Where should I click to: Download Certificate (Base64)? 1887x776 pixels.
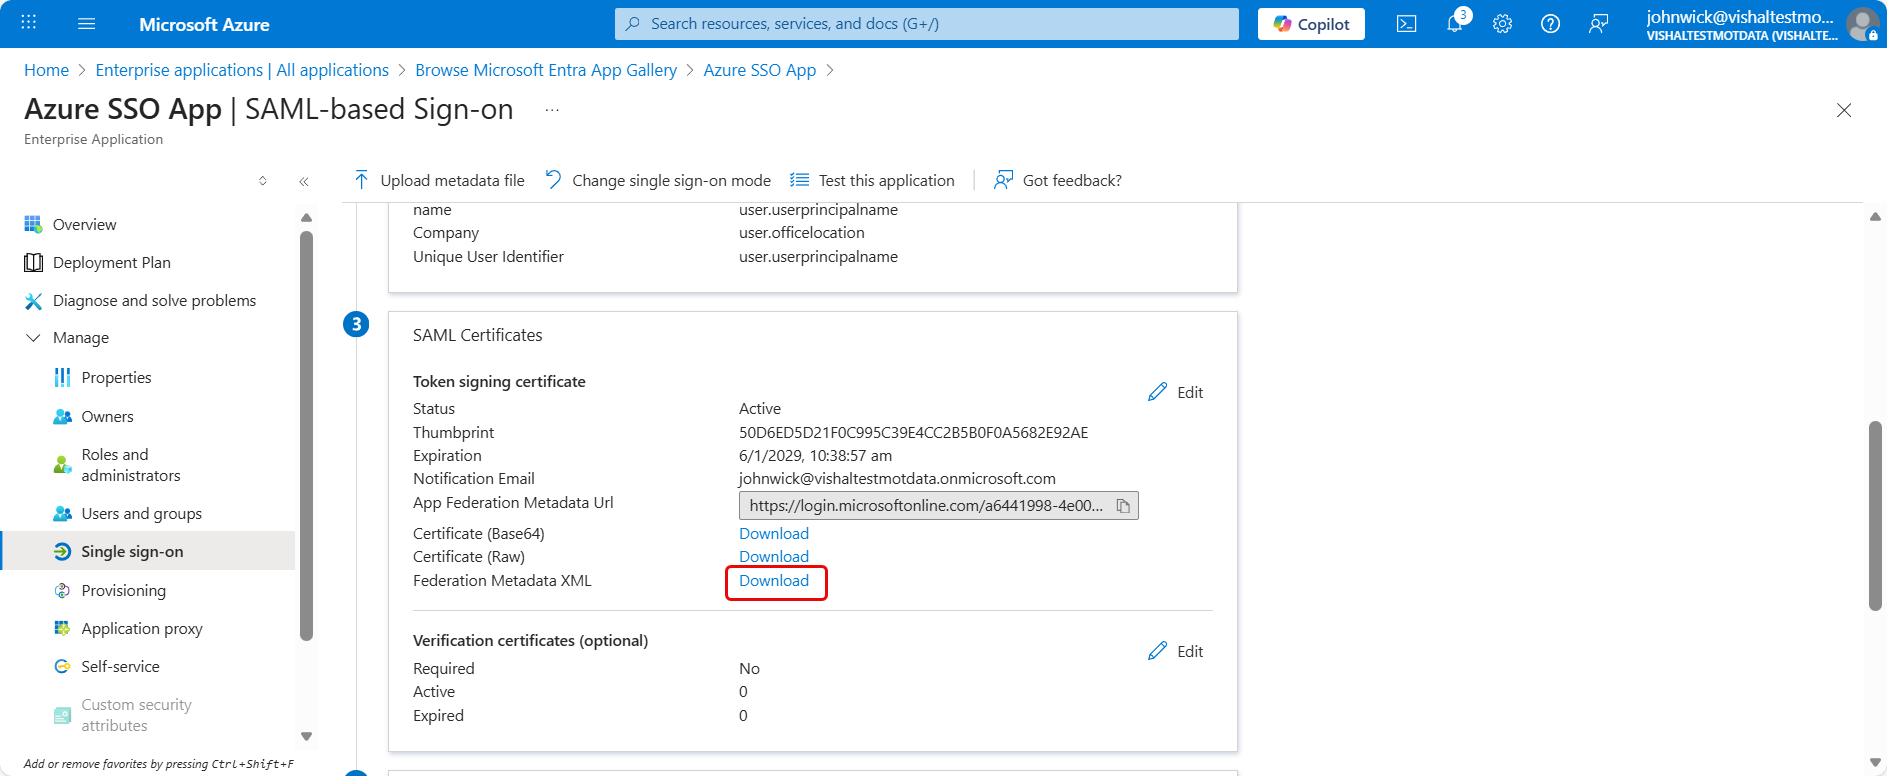click(774, 533)
